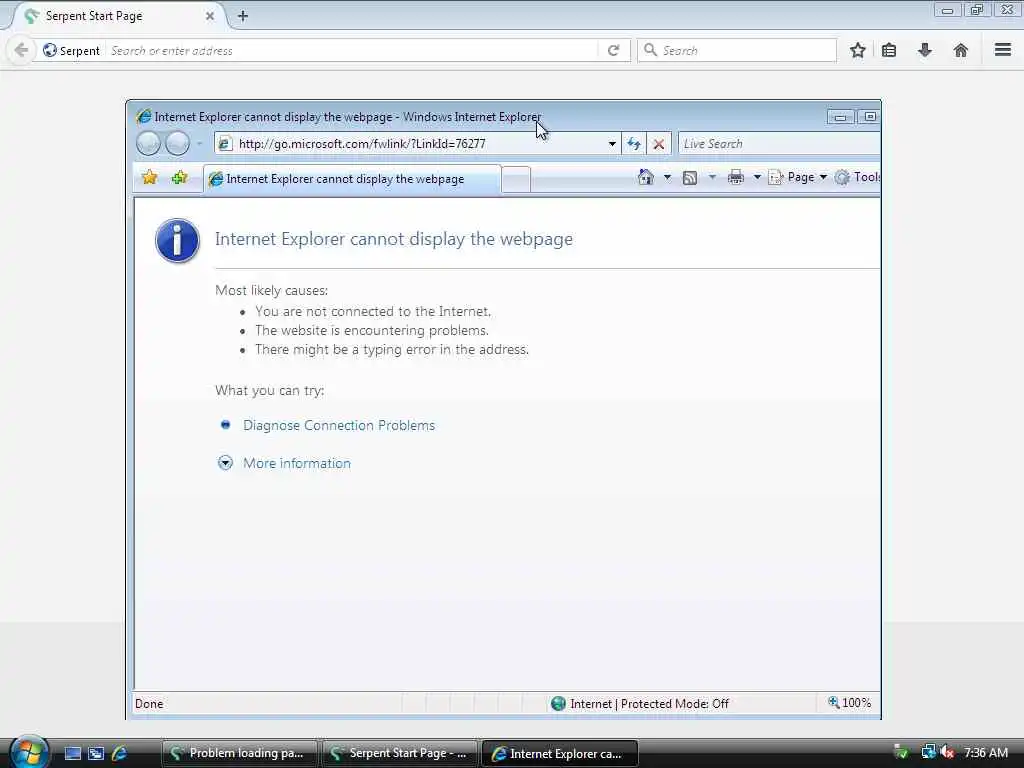Viewport: 1024px width, 768px height.
Task: Click the Serpent address field
Action: [353, 50]
